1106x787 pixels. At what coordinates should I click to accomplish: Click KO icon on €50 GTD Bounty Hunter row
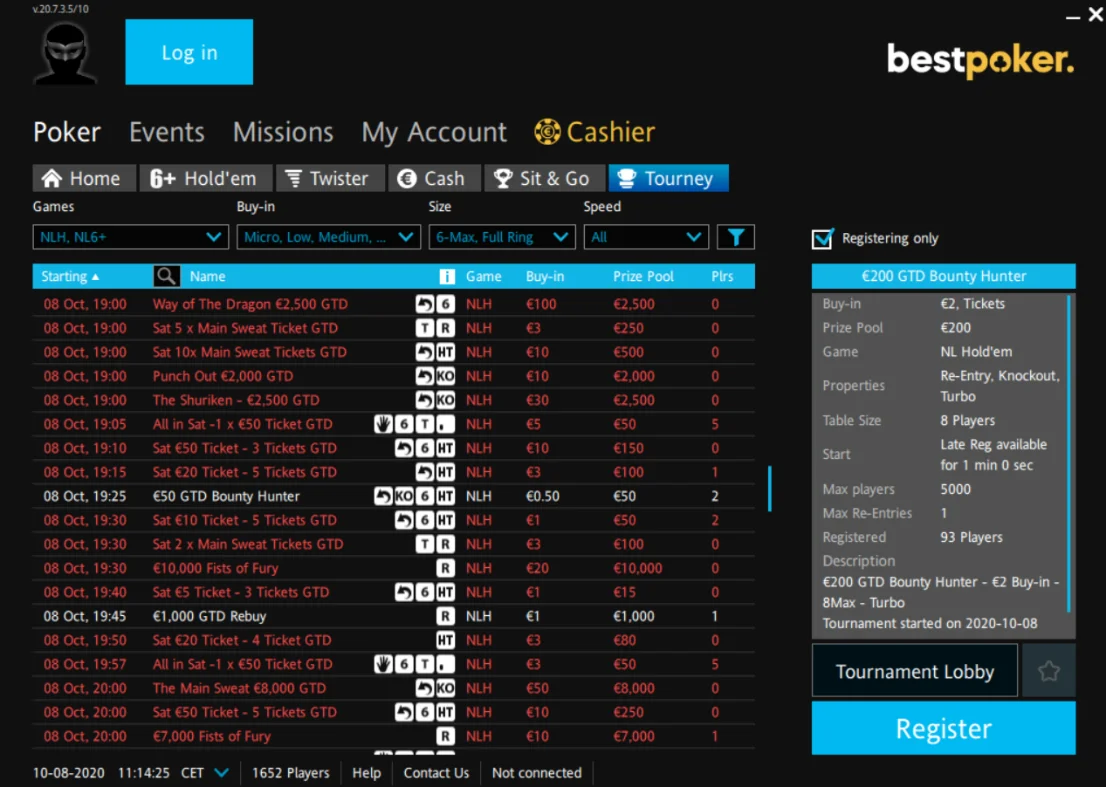click(403, 496)
